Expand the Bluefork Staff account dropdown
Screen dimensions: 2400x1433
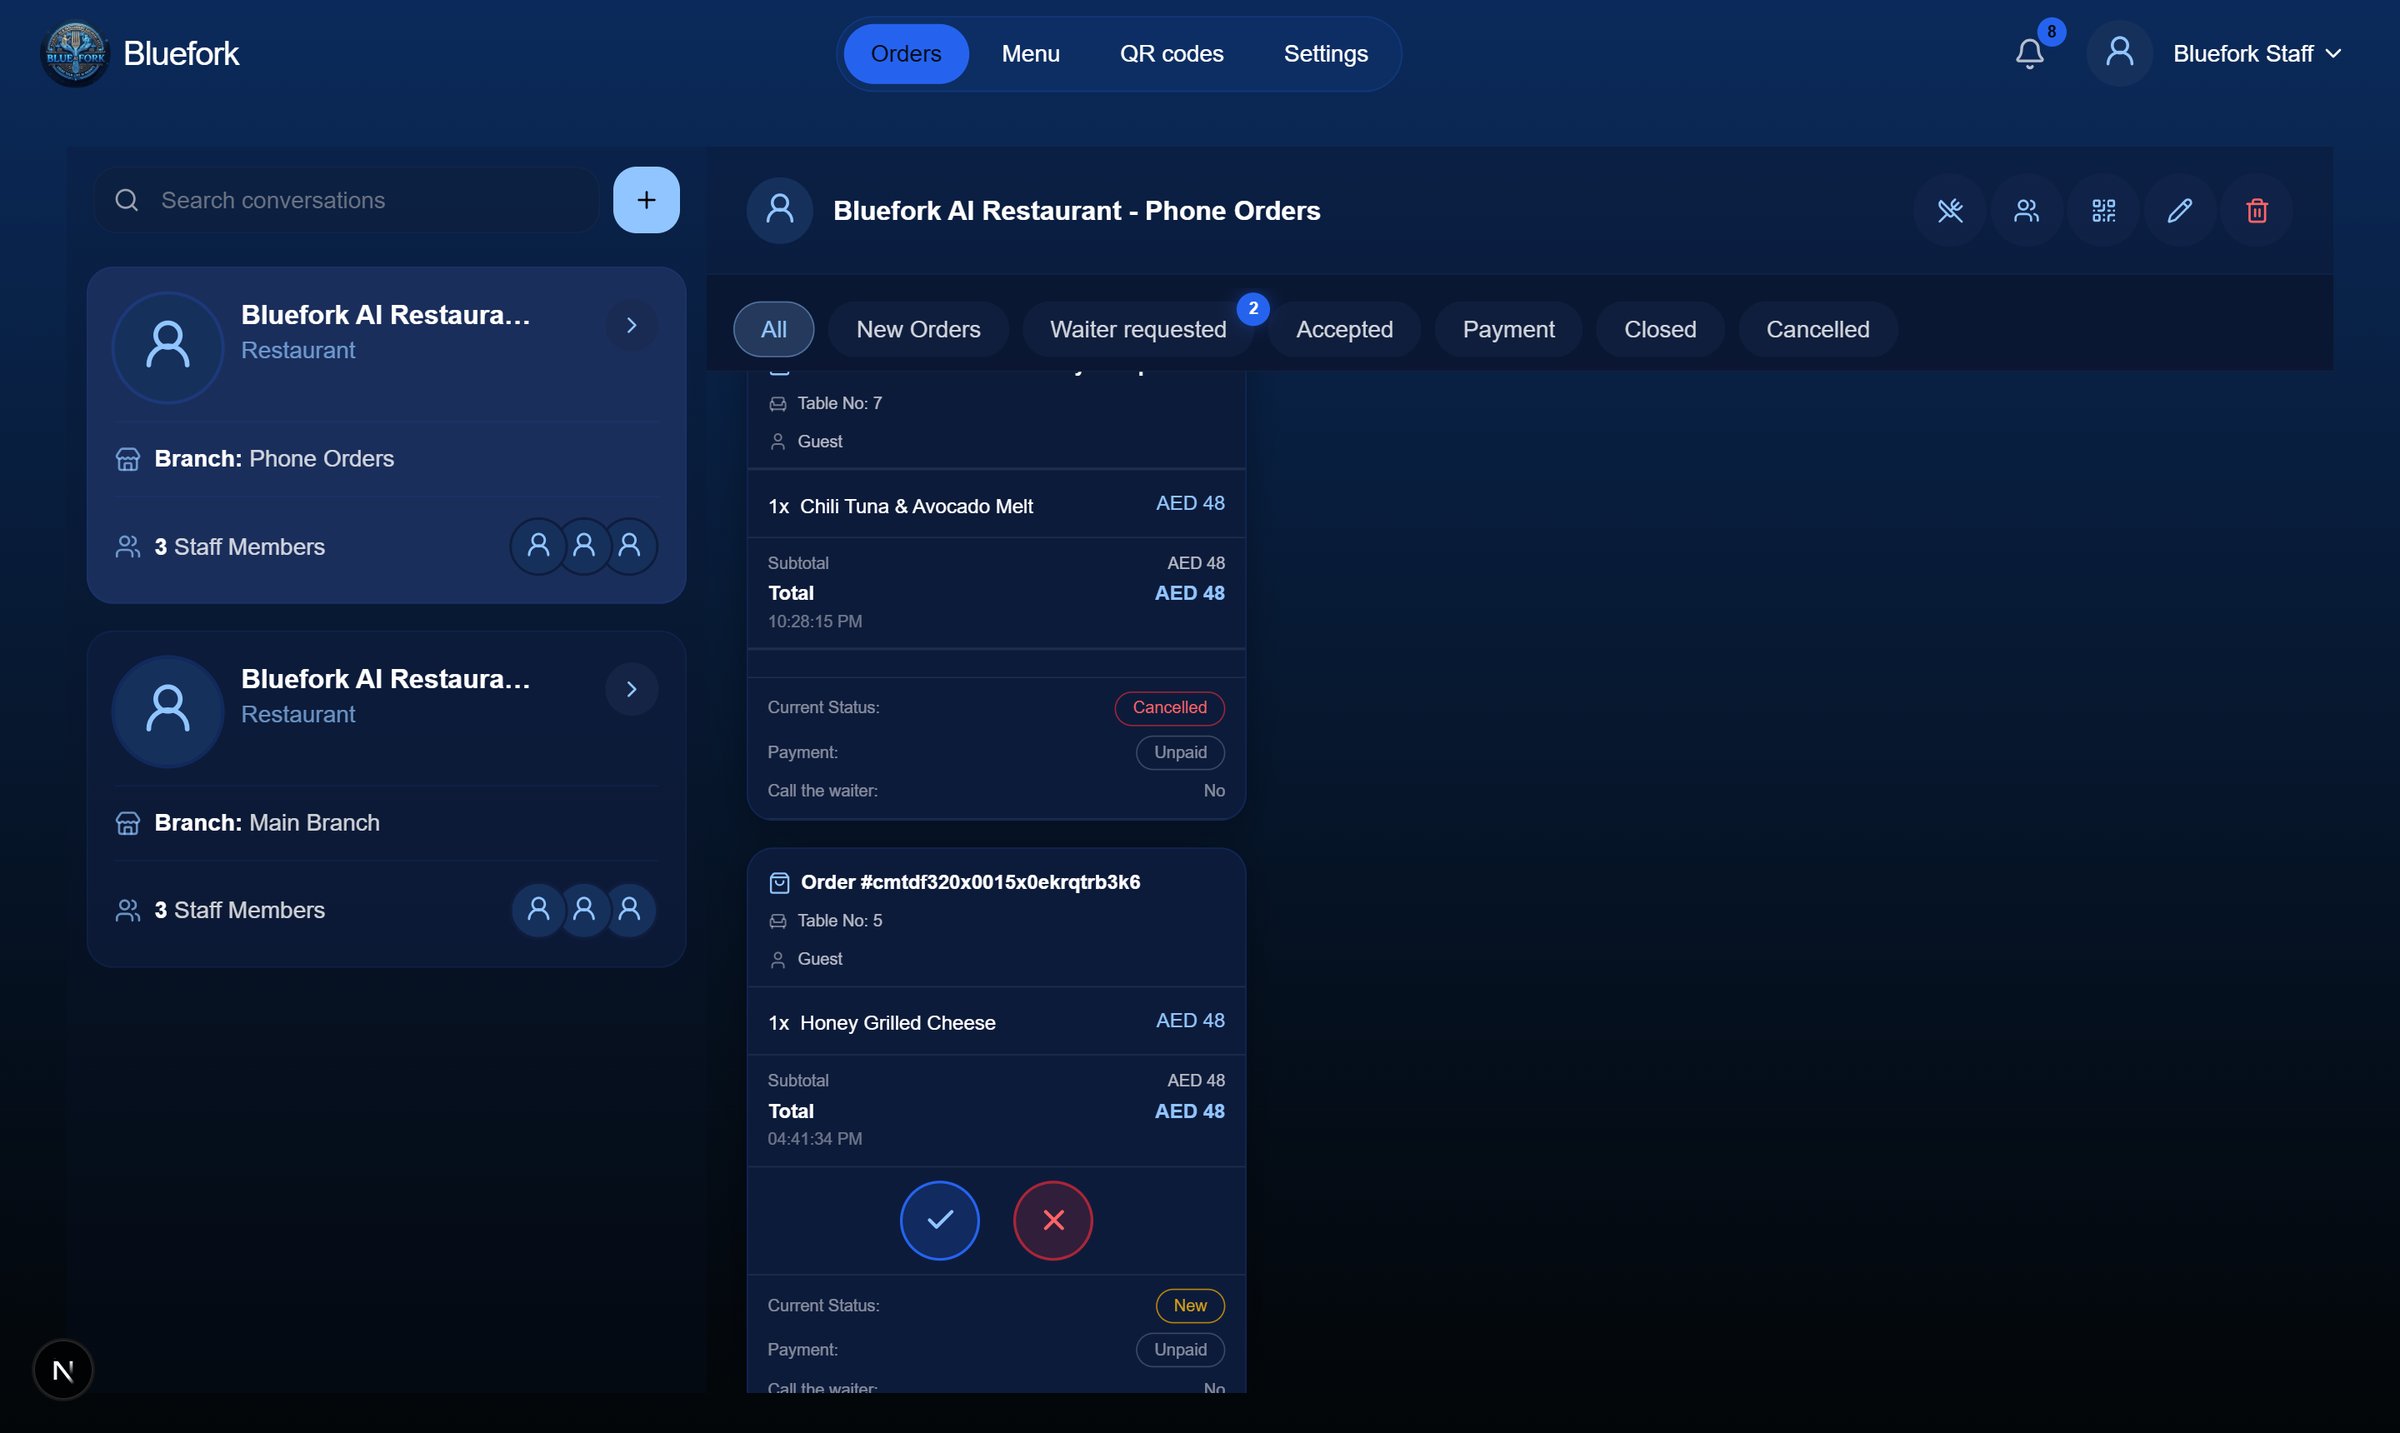coord(2257,54)
